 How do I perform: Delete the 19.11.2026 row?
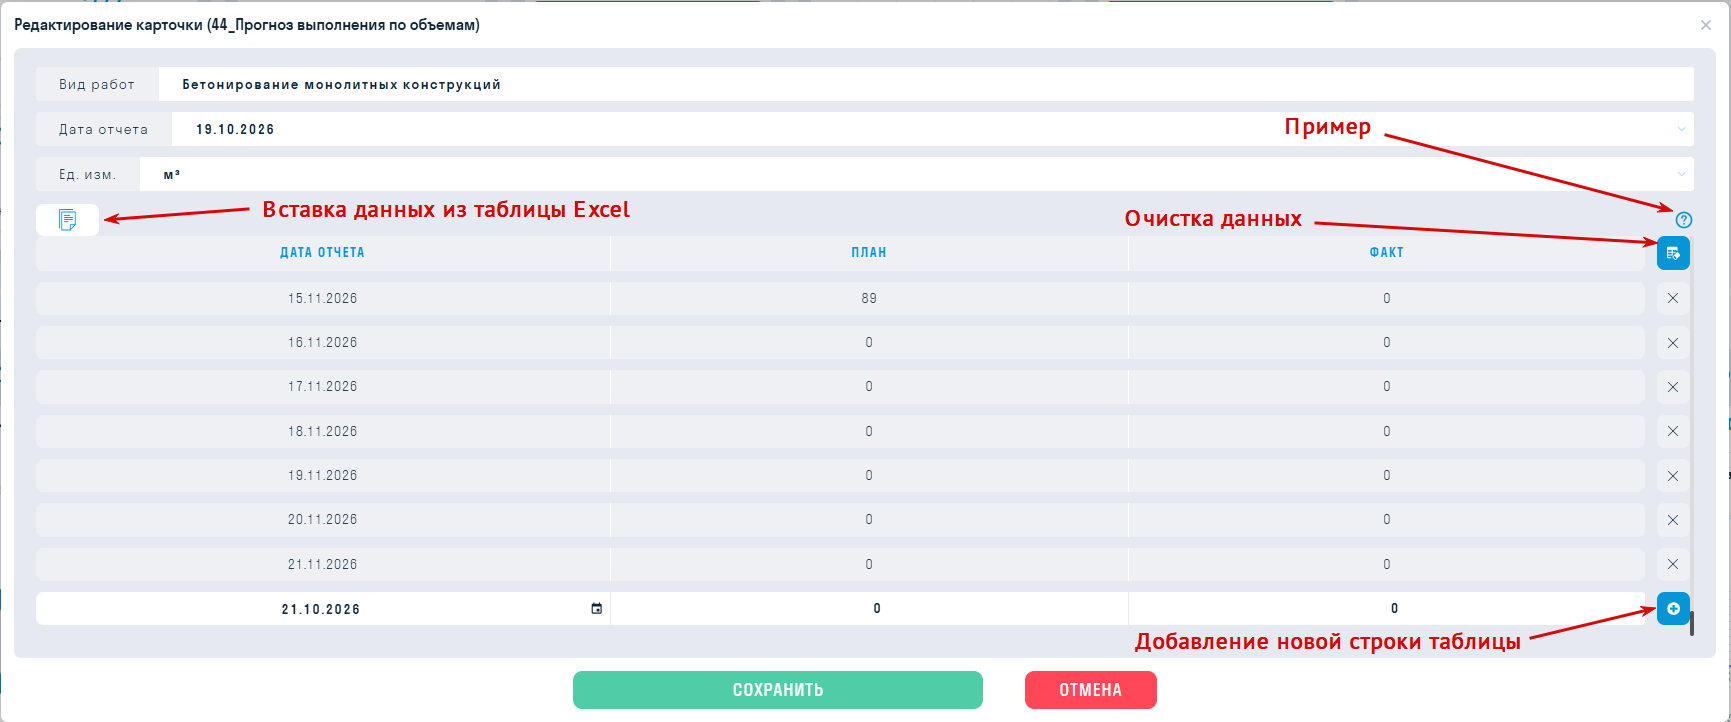coord(1673,476)
